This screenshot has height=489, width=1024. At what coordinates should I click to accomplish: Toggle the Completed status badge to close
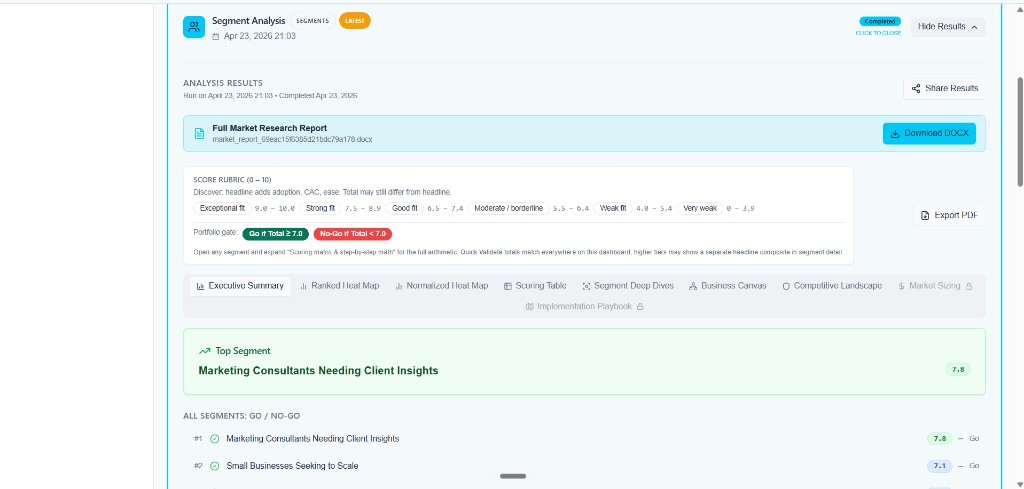point(880,22)
